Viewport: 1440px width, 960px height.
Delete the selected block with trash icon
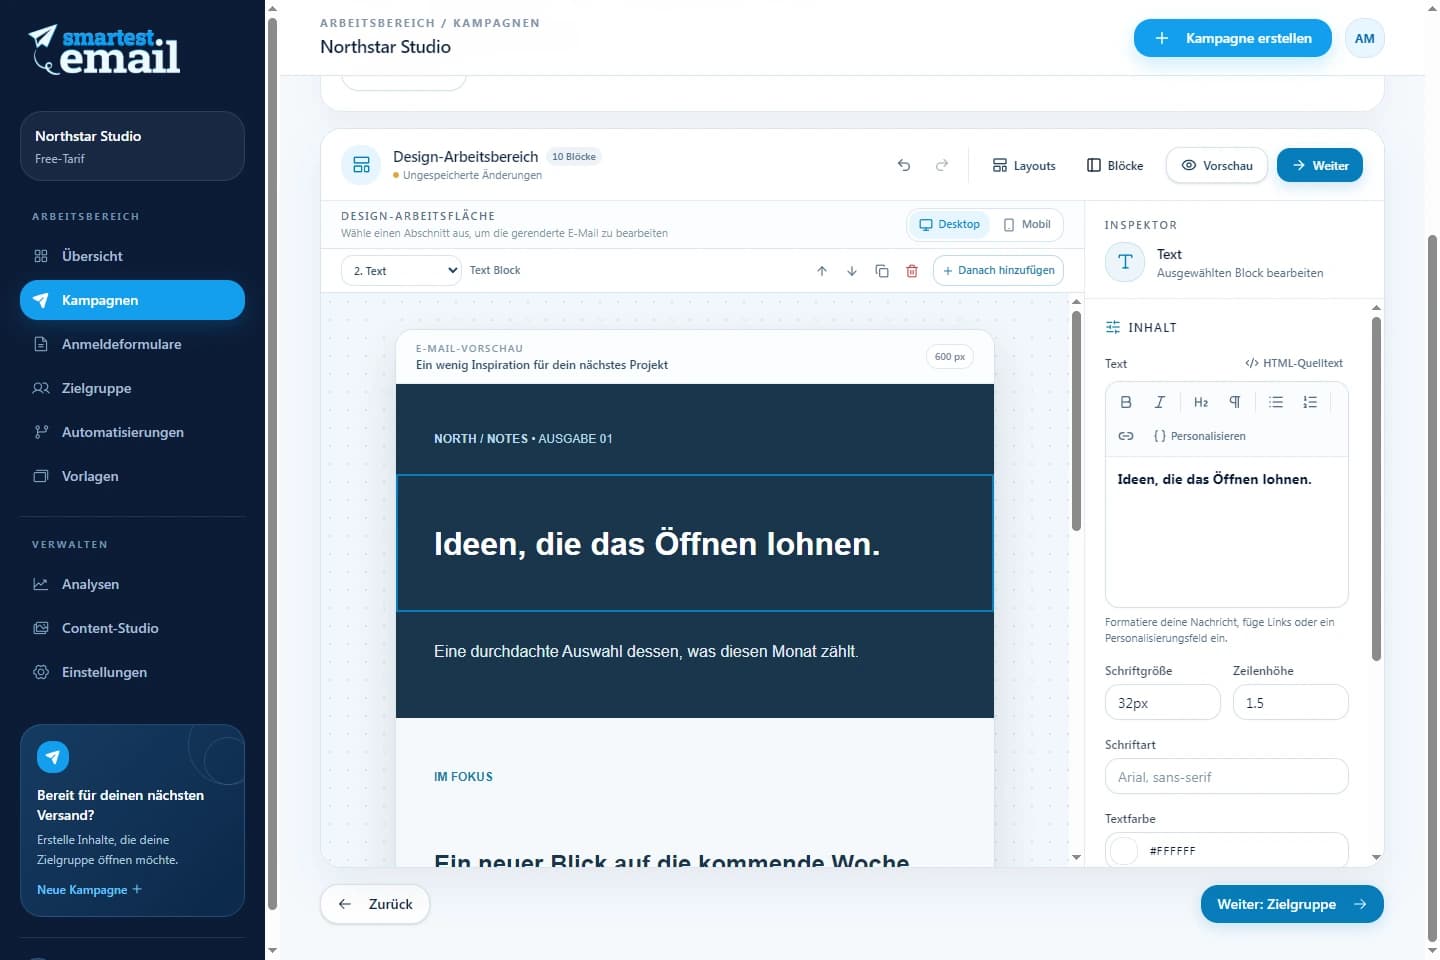point(912,271)
